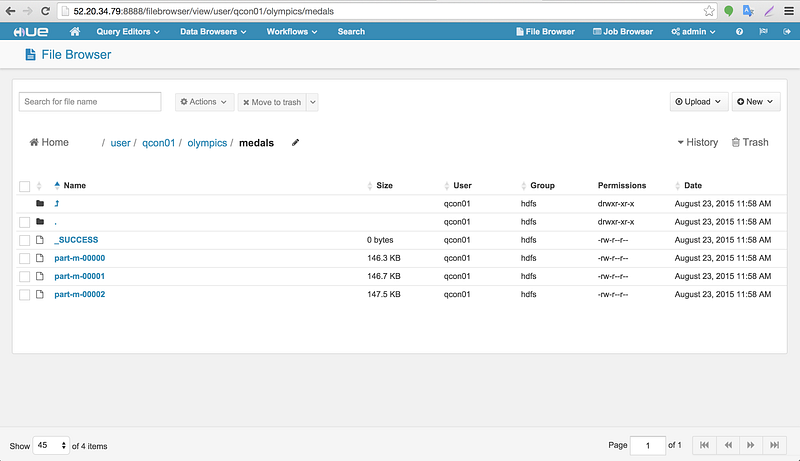Tick the part-m-00001 checkbox
Viewport: 800px width, 461px height.
[24, 276]
